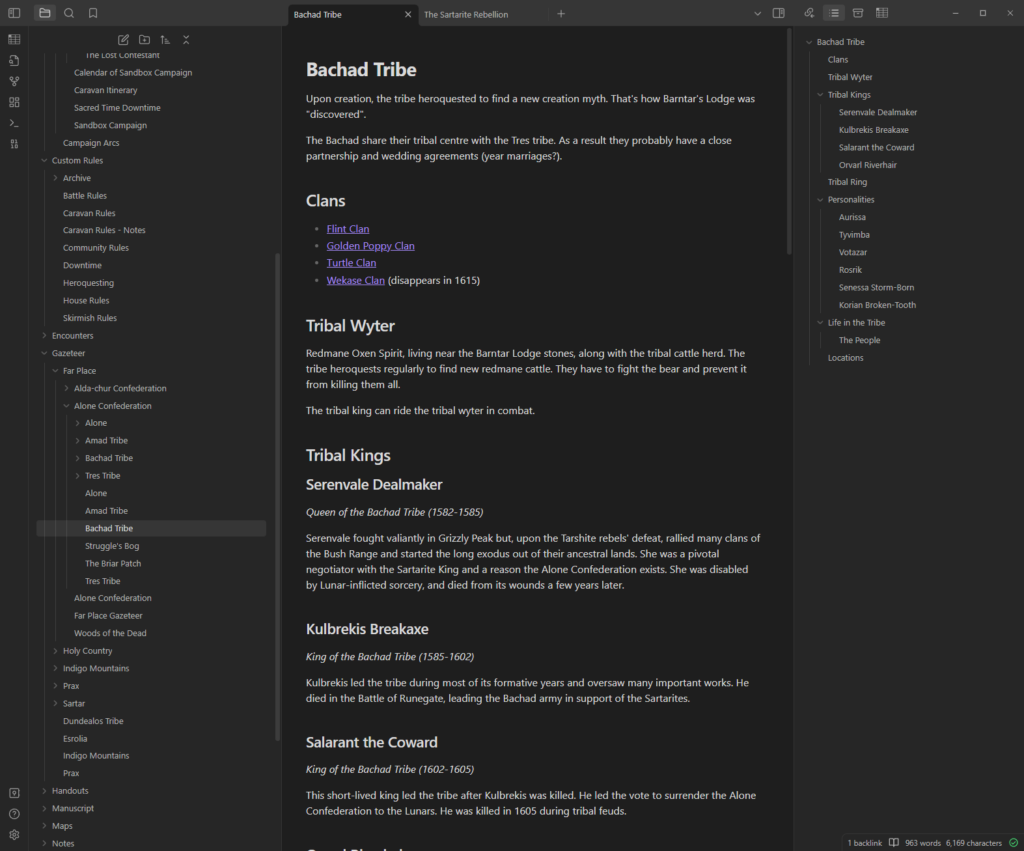Screen dimensions: 1024x851
Task: Open the outgoing links panel icon
Action: [x=809, y=13]
